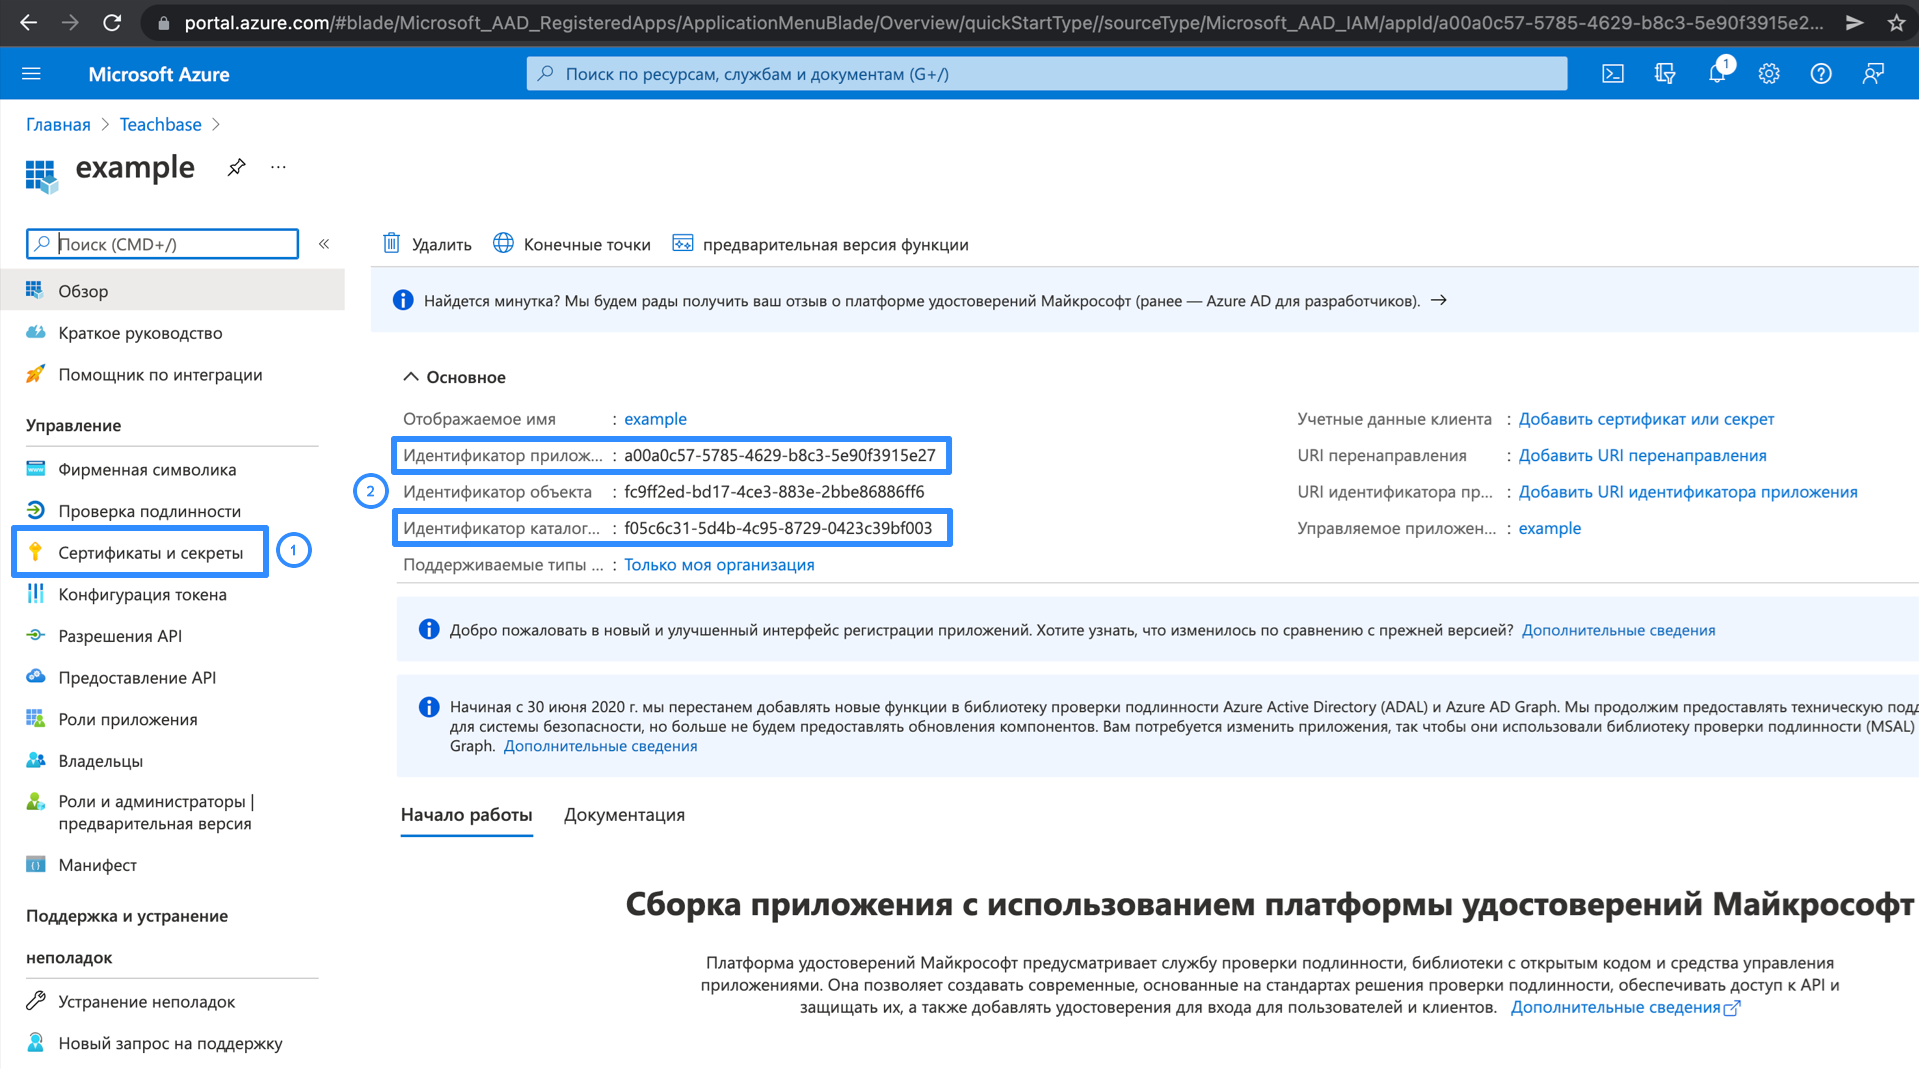Open Дополнительные сведения in the welcome banner
The image size is (1919, 1069).
[1618, 630]
